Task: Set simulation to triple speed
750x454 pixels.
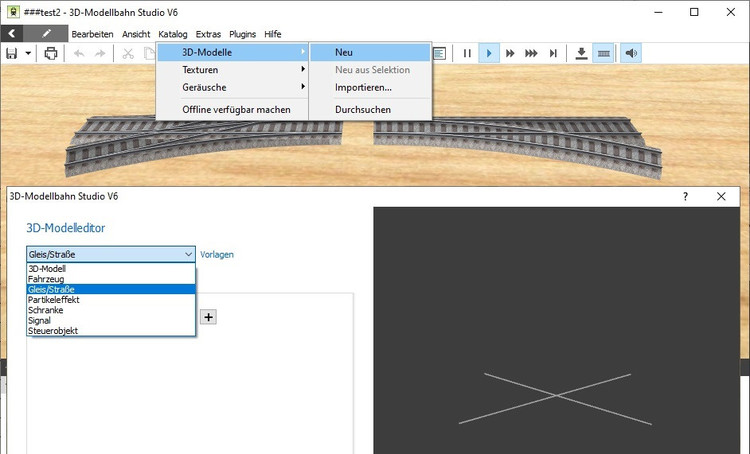Action: [x=531, y=53]
